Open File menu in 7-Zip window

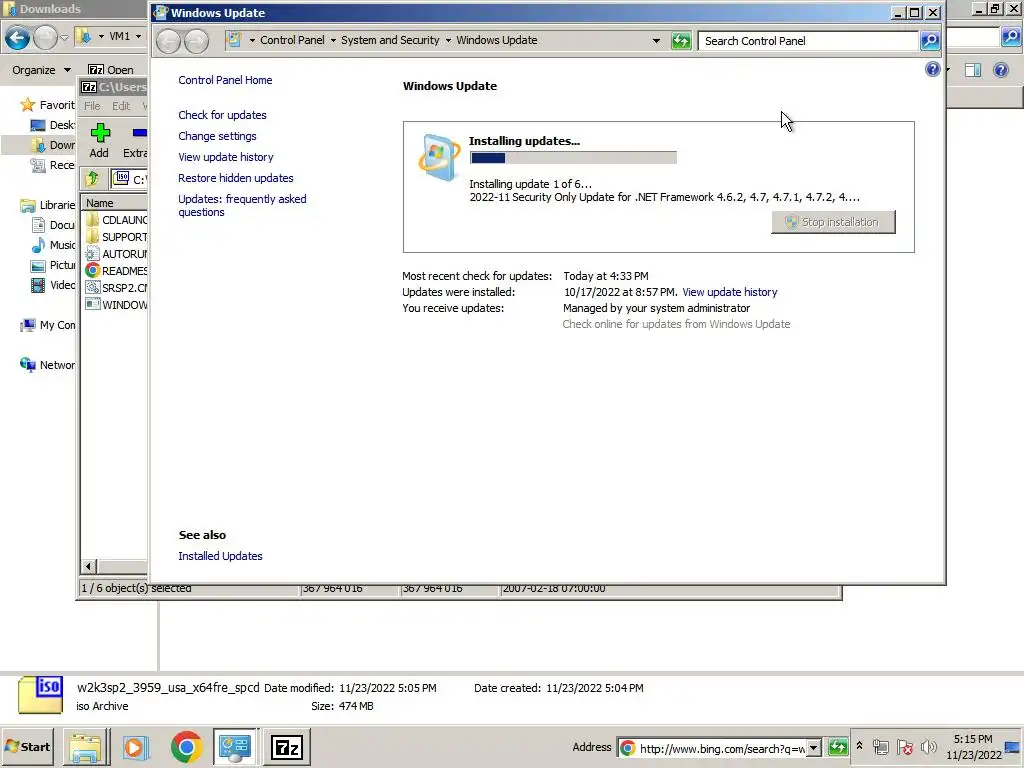coord(92,106)
